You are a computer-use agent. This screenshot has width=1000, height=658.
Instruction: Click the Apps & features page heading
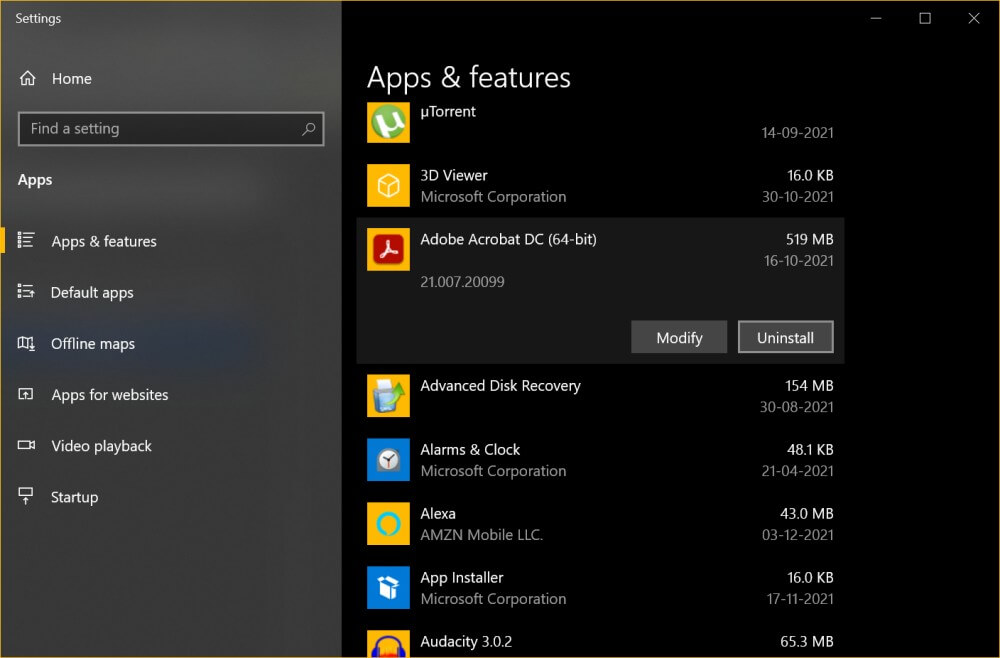coord(469,77)
